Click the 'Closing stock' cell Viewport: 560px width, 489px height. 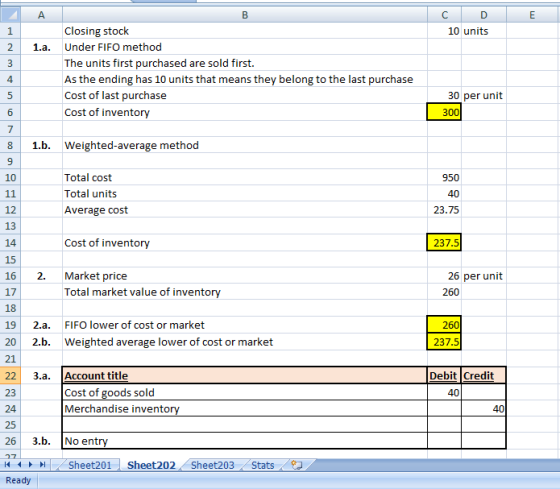[245, 31]
